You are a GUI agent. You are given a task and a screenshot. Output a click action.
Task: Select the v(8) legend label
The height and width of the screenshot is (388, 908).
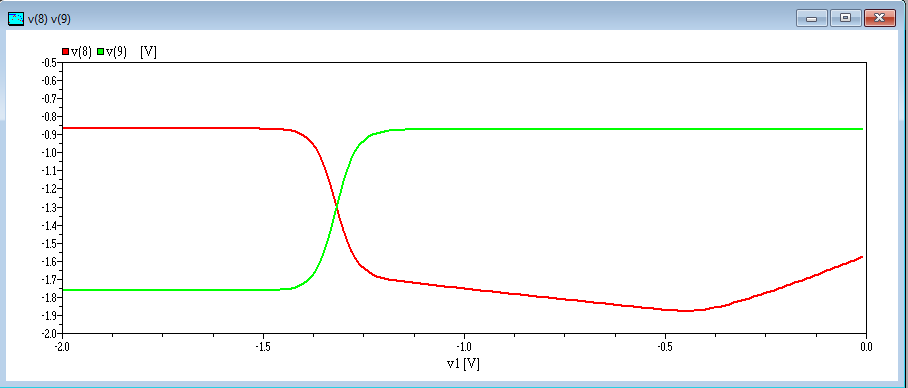tap(81, 52)
